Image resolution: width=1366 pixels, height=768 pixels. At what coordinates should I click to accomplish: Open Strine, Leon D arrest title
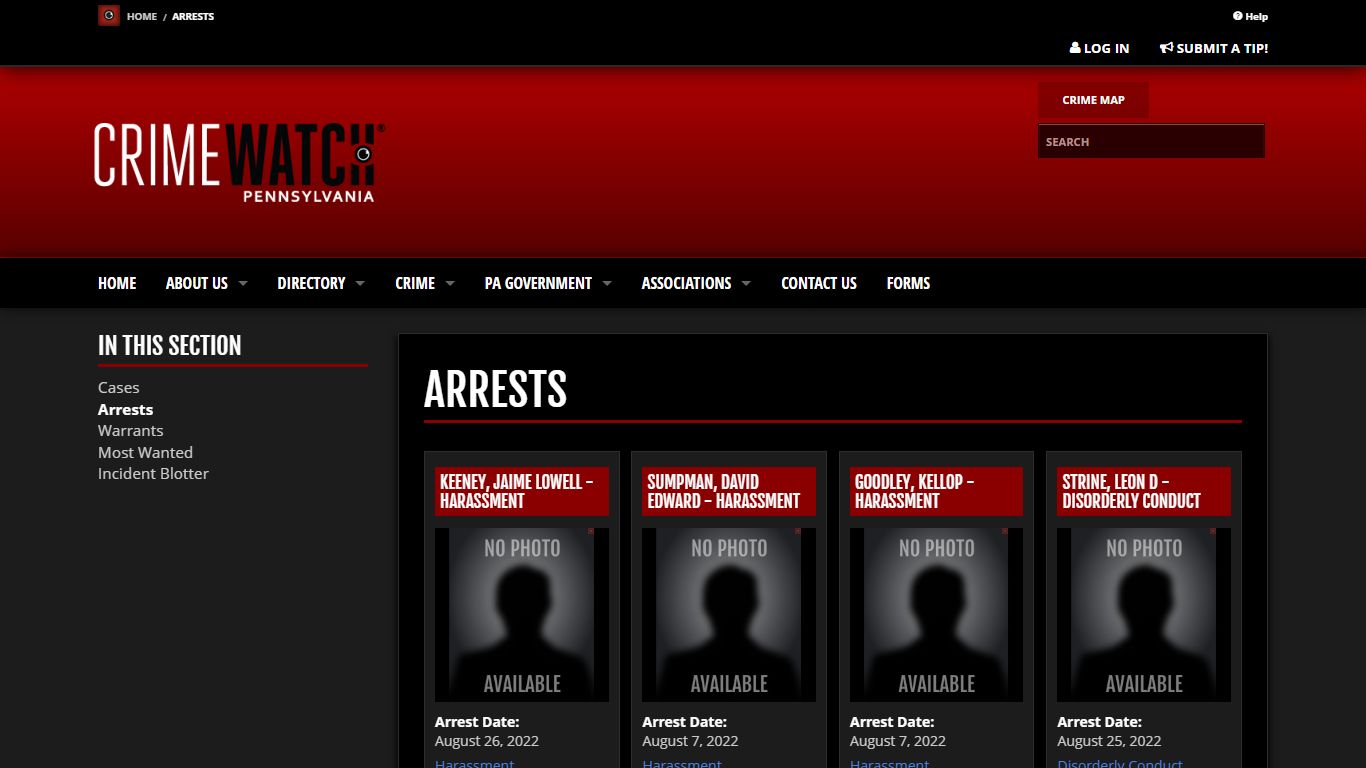point(1144,491)
